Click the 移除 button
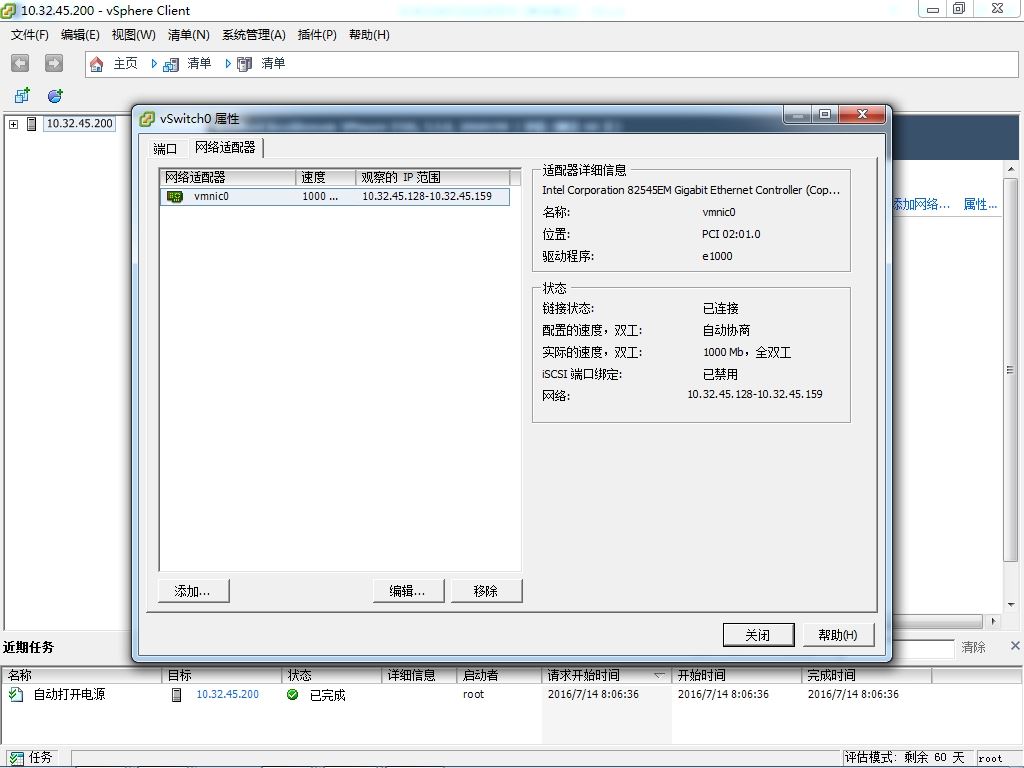The height and width of the screenshot is (768, 1024). click(x=487, y=591)
